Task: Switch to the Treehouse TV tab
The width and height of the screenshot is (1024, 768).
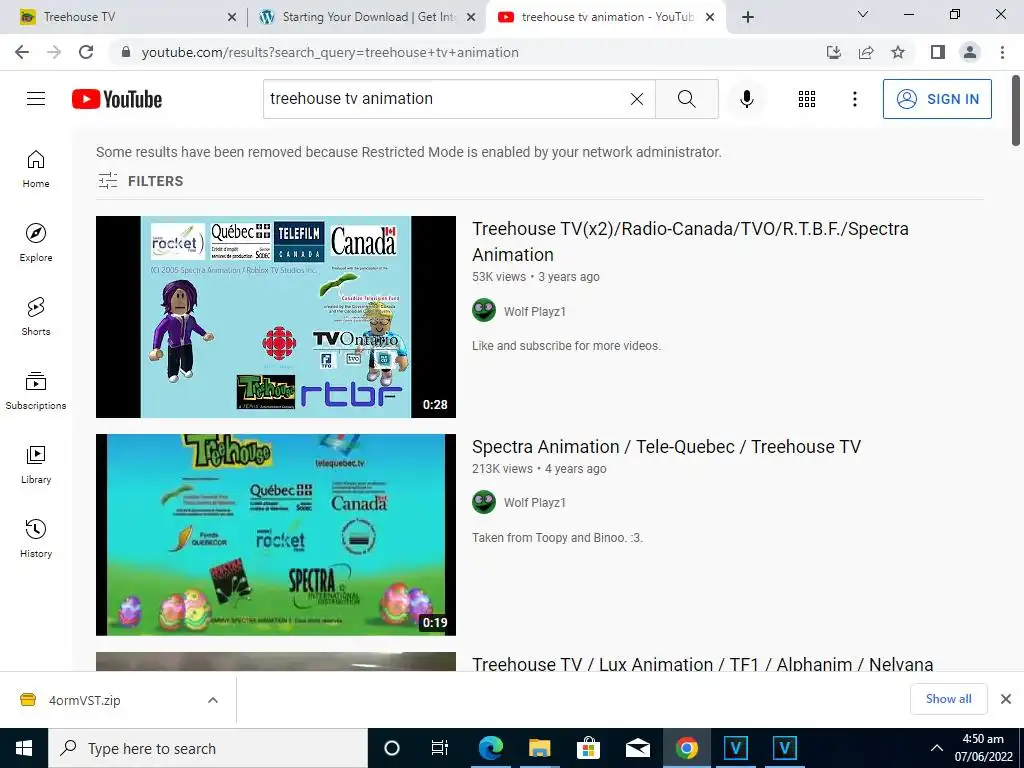Action: [x=124, y=17]
